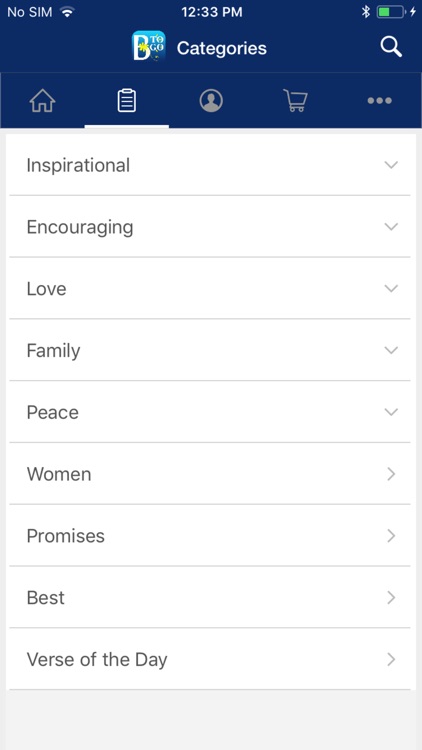Screen dimensions: 422x750
Task: Open Verse of the Day
Action: pos(210,659)
